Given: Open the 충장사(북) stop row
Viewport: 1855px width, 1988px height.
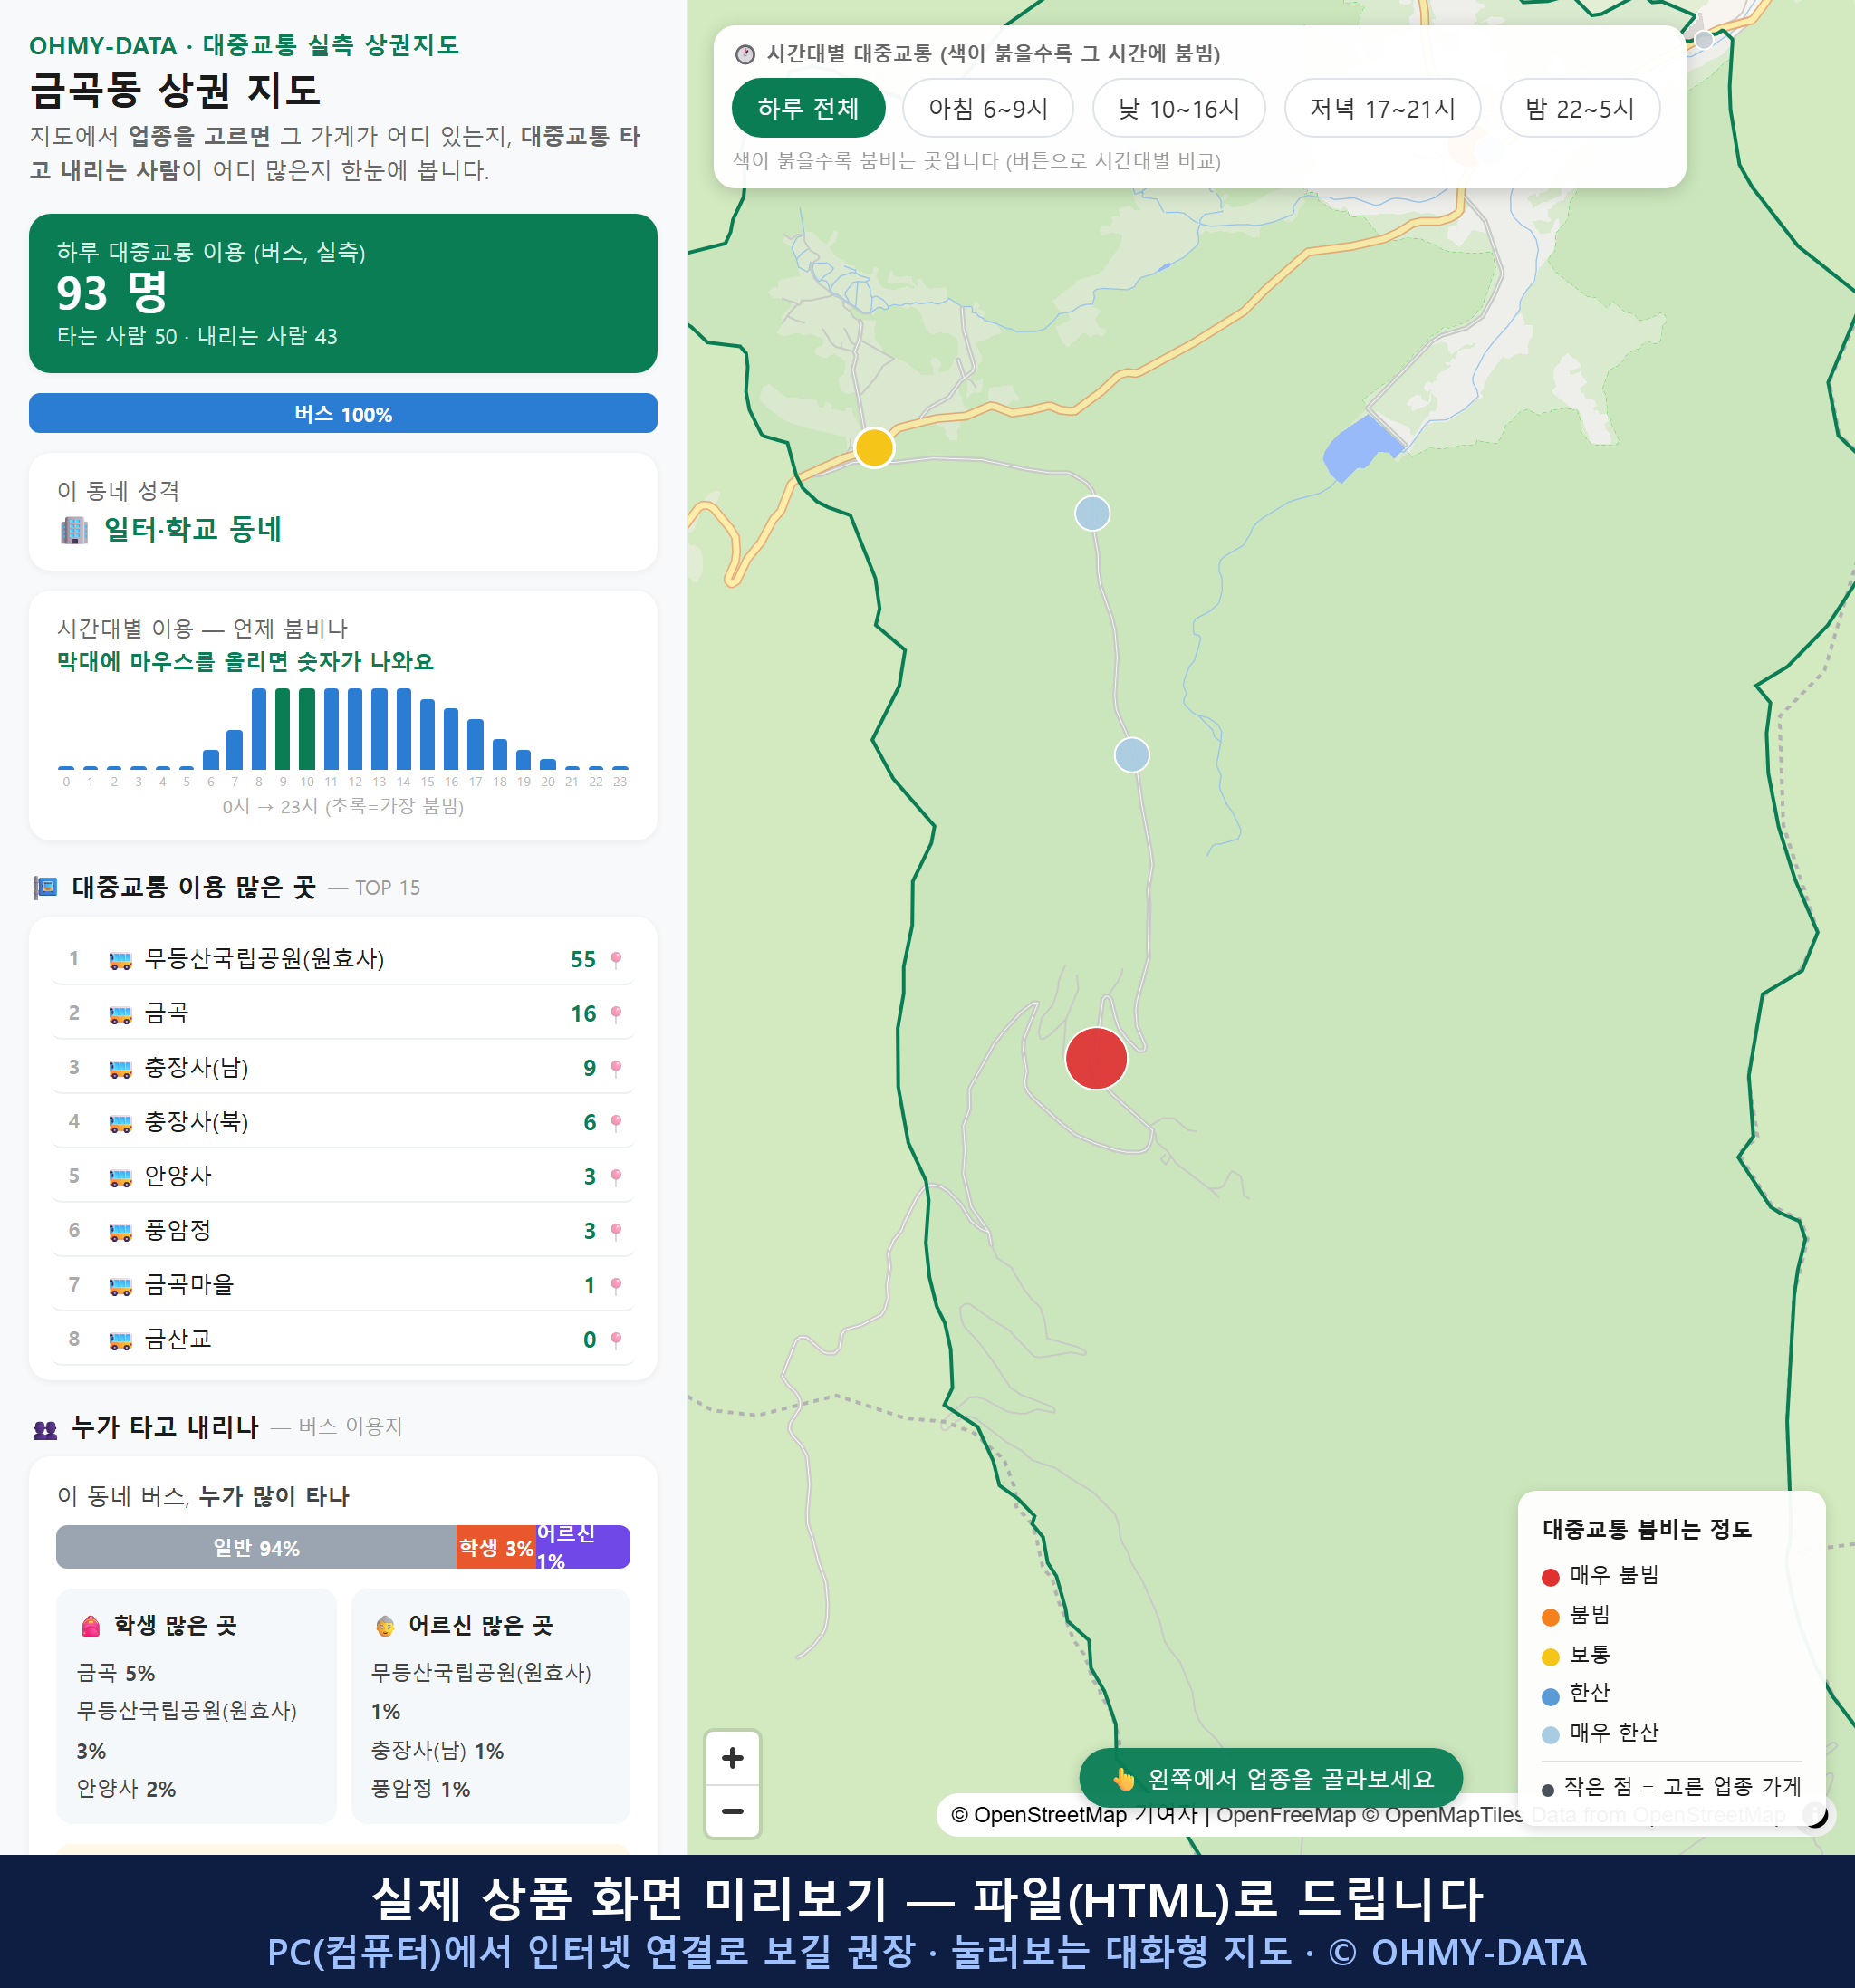Looking at the screenshot, I should point(343,1122).
